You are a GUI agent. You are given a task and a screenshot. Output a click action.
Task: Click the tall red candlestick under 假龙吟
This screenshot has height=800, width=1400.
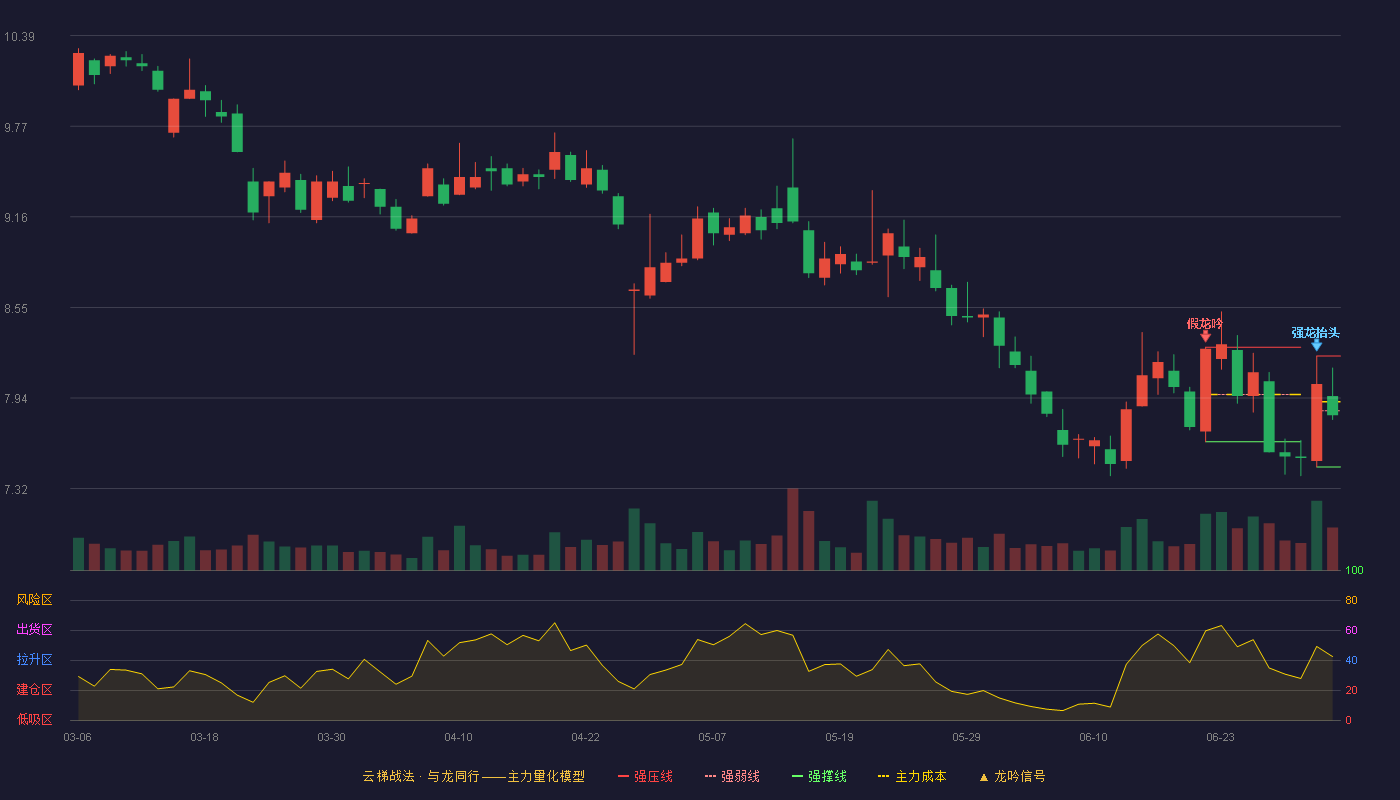coord(1205,390)
